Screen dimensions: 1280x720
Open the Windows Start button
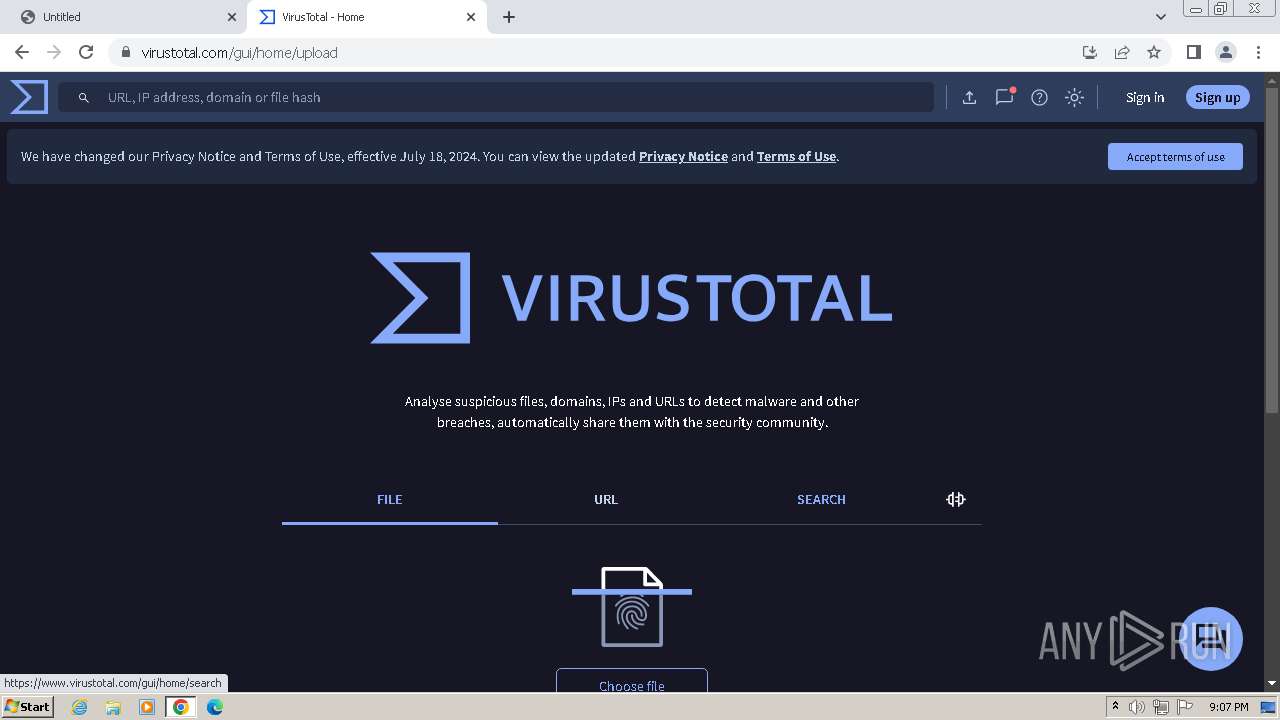[27, 706]
